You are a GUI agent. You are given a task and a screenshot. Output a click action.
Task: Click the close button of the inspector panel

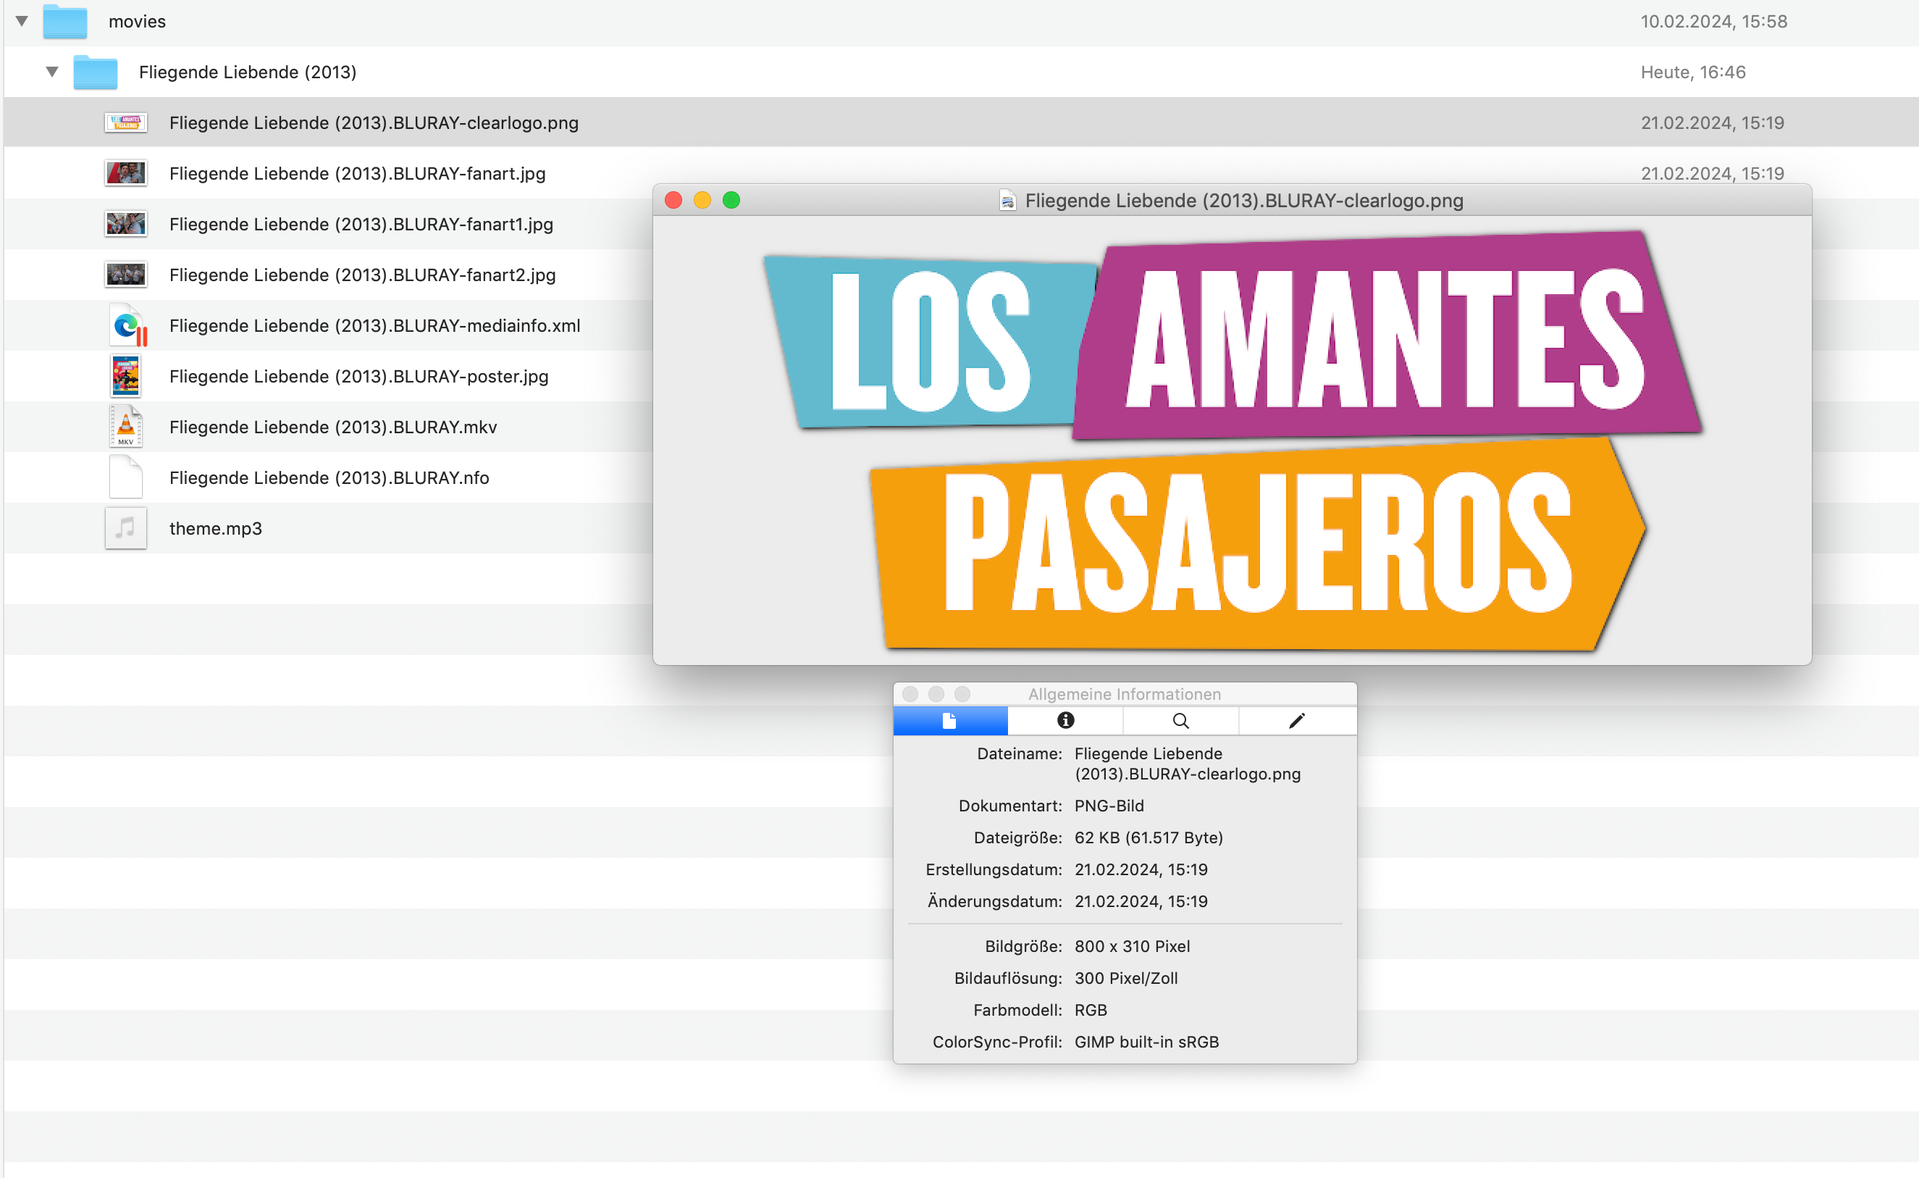pyautogui.click(x=910, y=694)
